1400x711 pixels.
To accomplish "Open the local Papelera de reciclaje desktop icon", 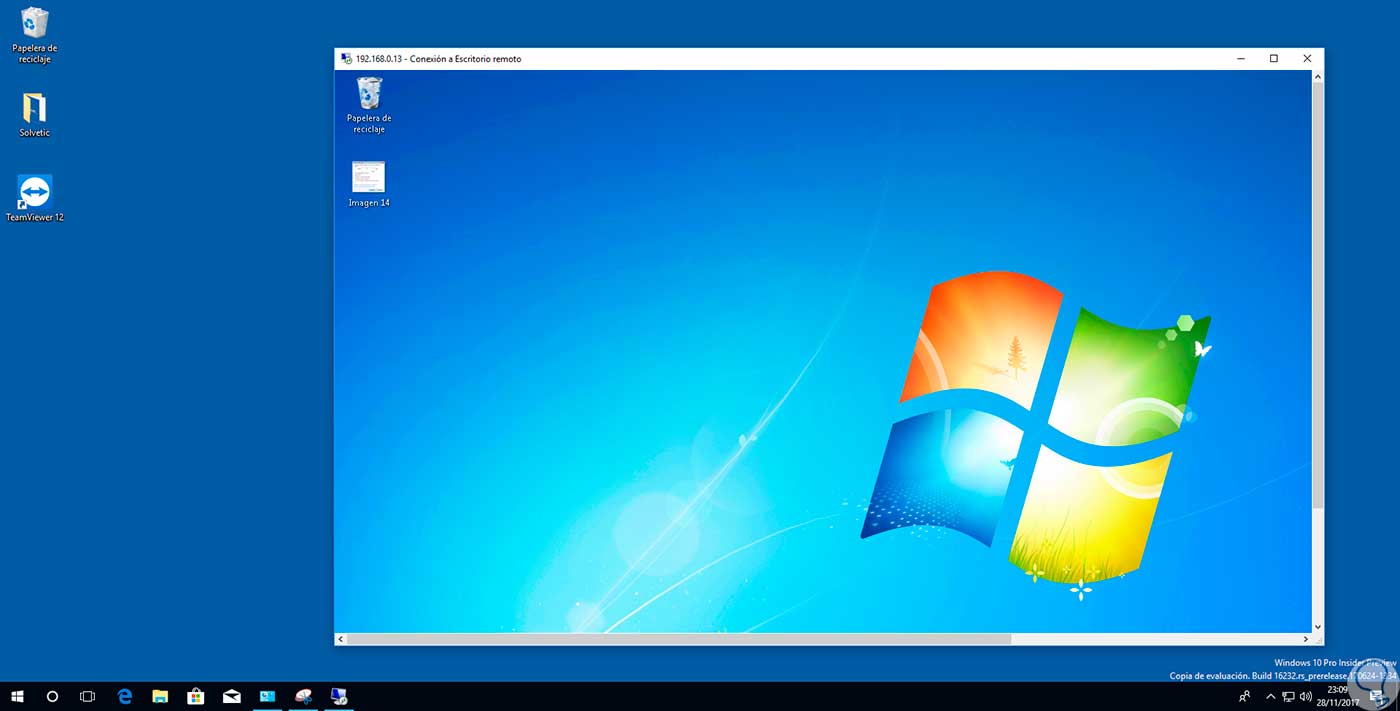I will point(35,34).
